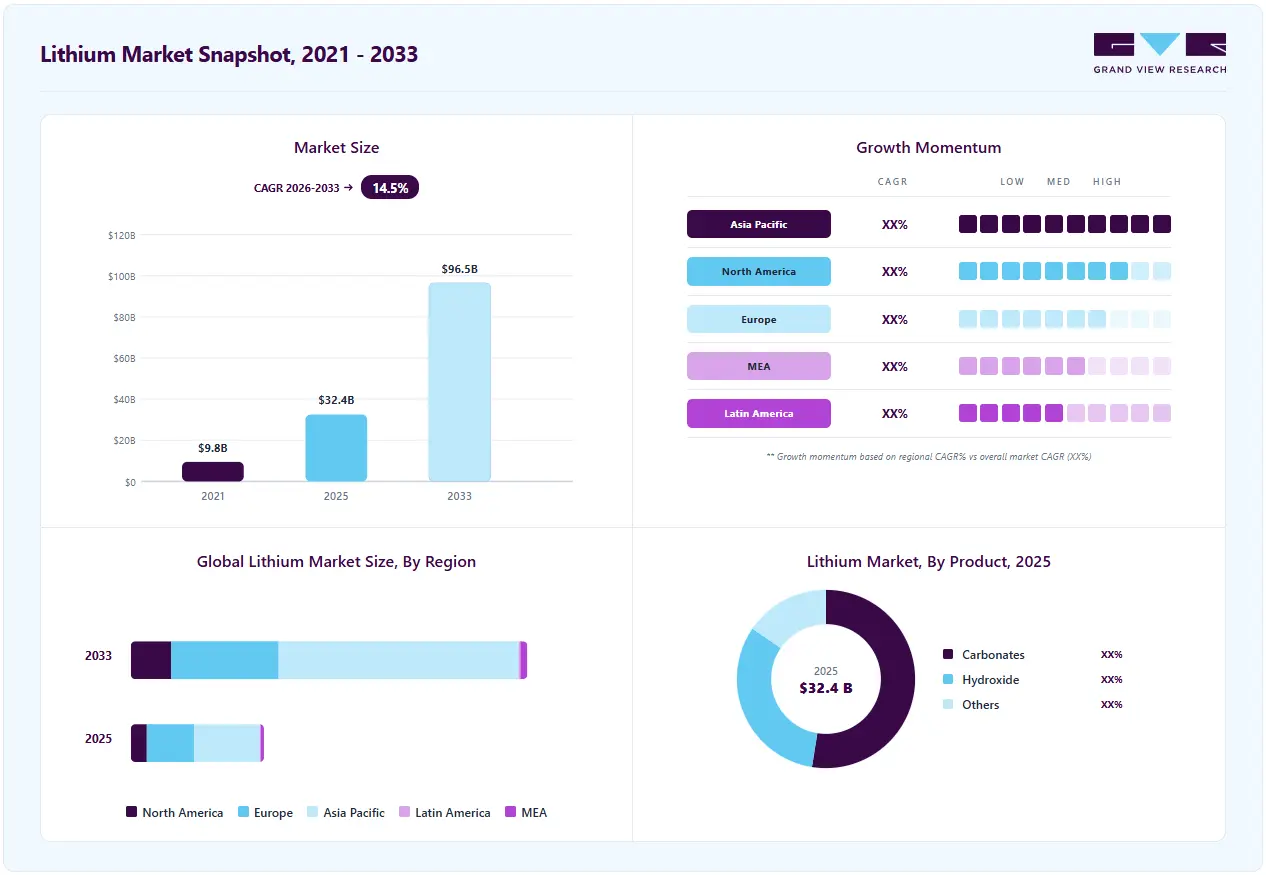This screenshot has height=875, width=1266.
Task: Click Others legend swatch
Action: point(948,704)
